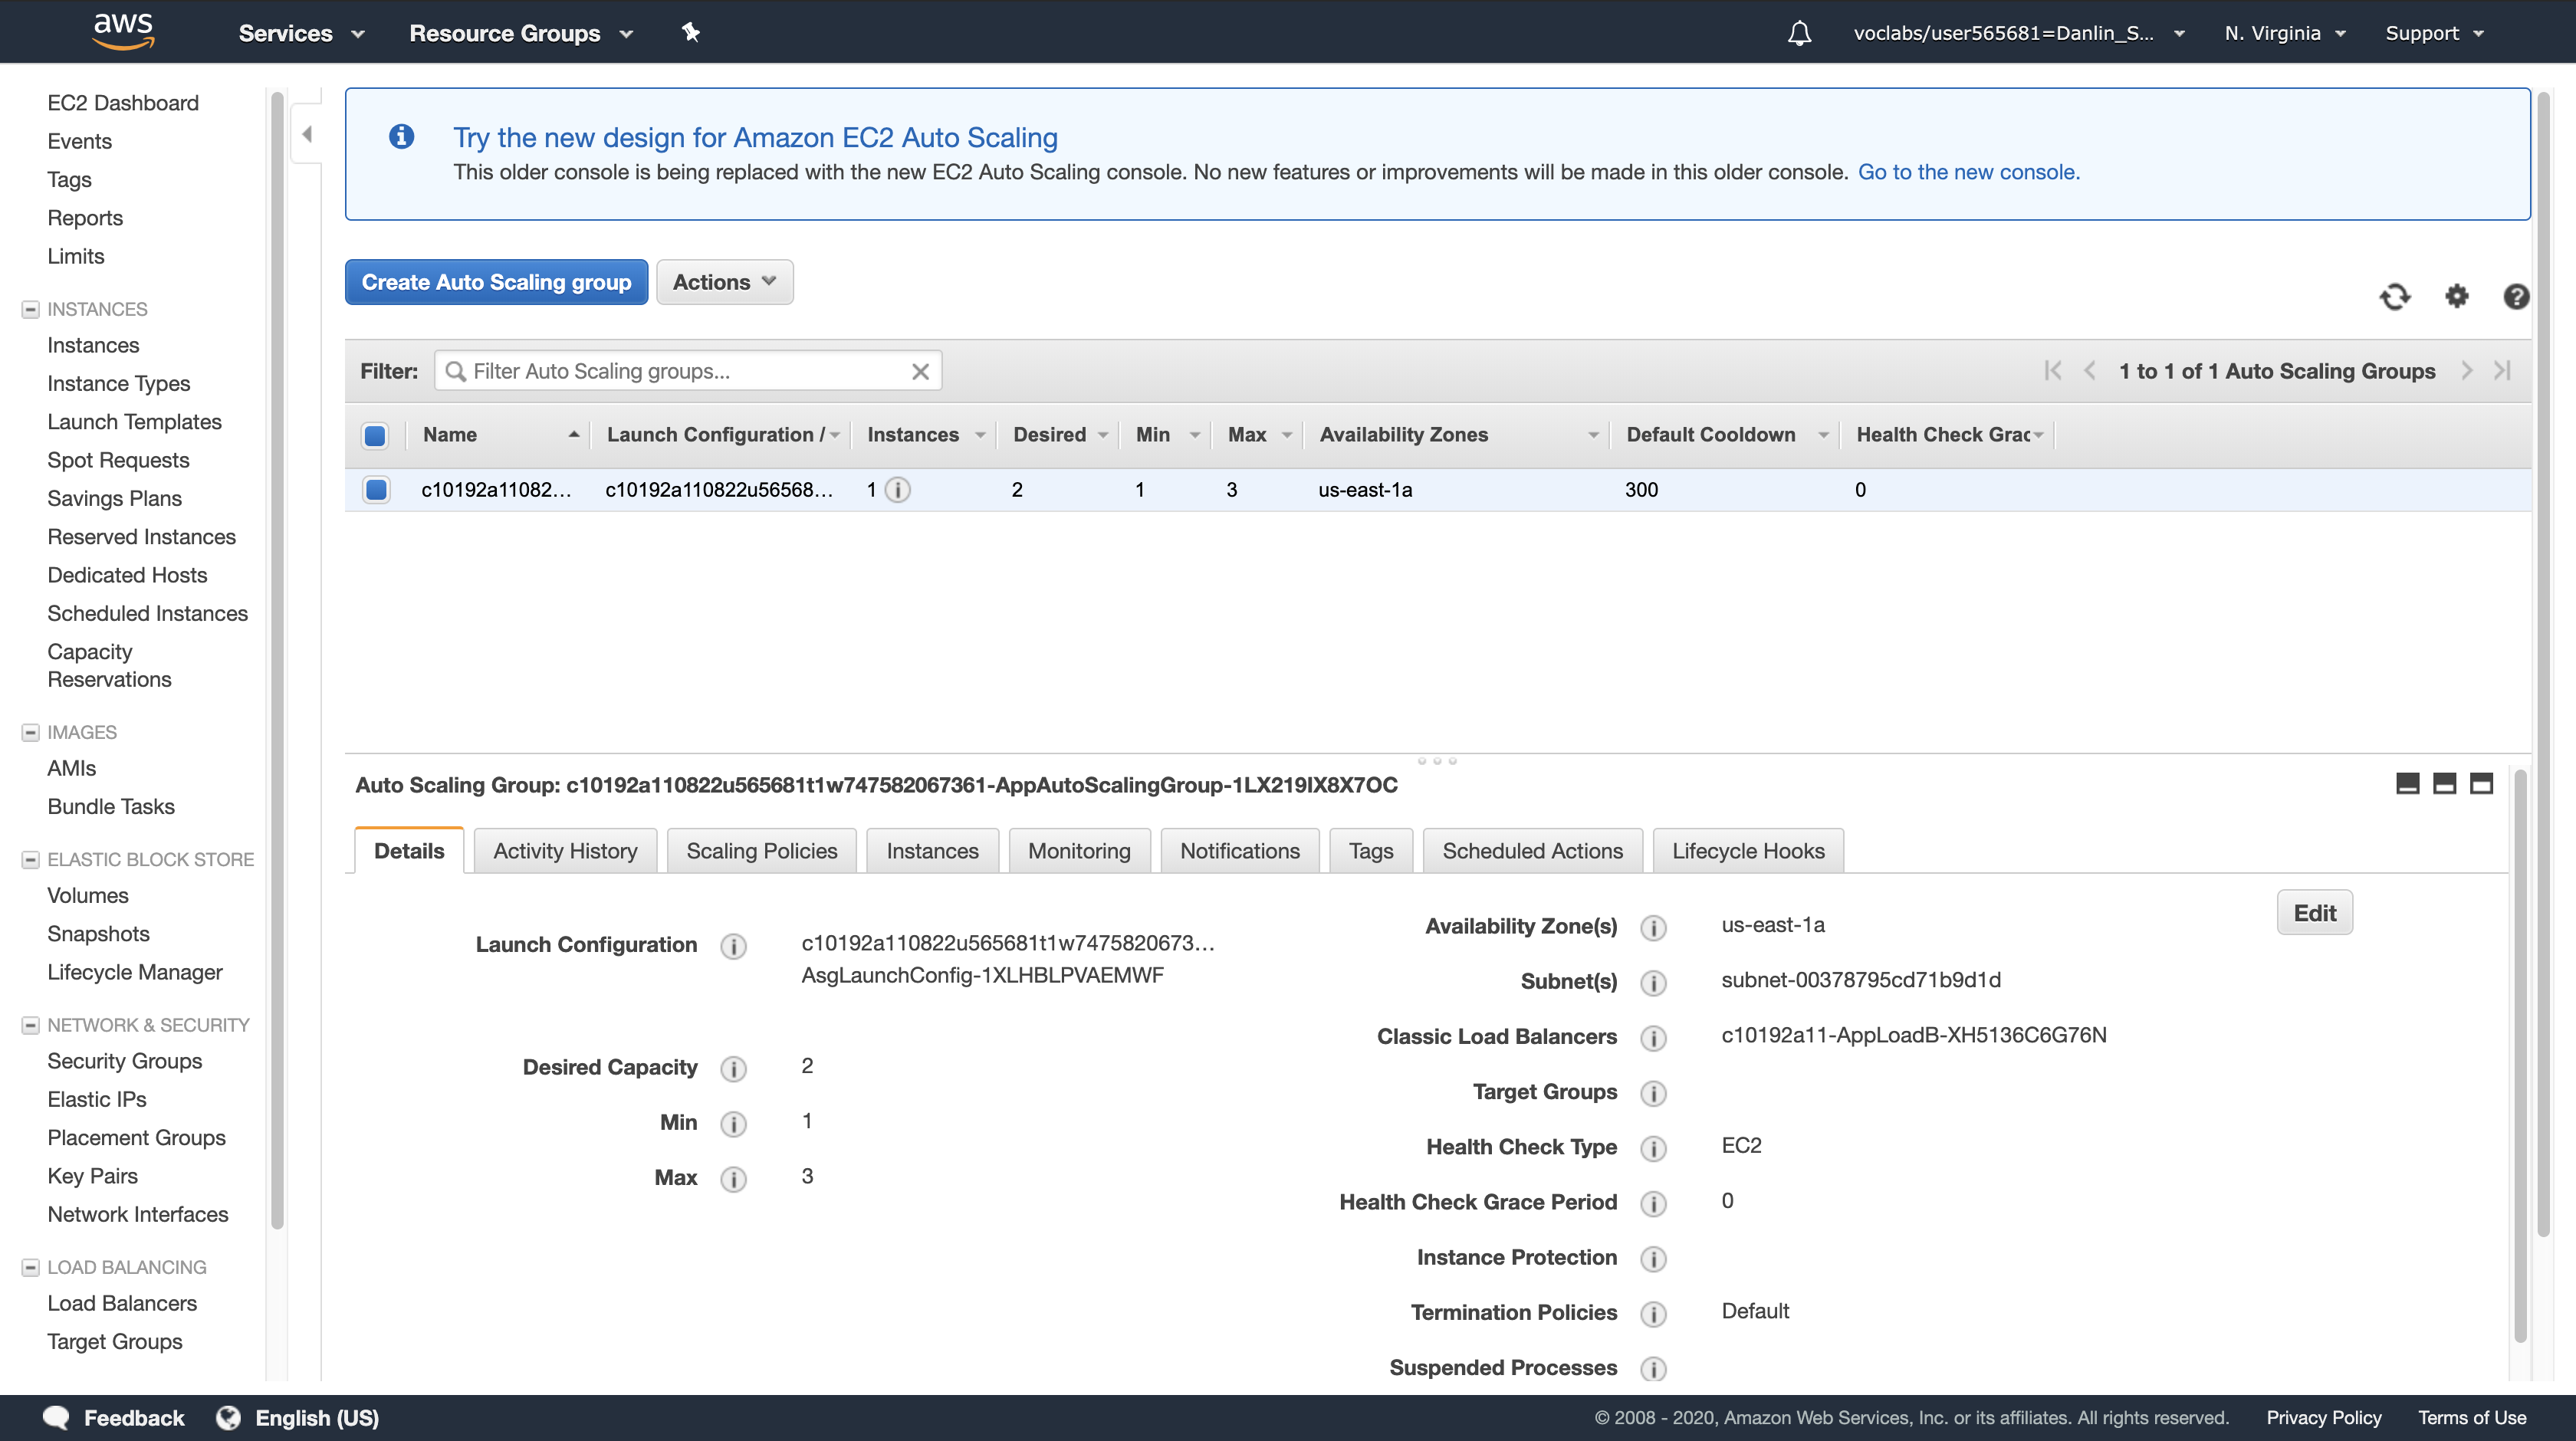Deselect the c10192a11082 row checkbox
2576x1441 pixels.
(x=376, y=490)
